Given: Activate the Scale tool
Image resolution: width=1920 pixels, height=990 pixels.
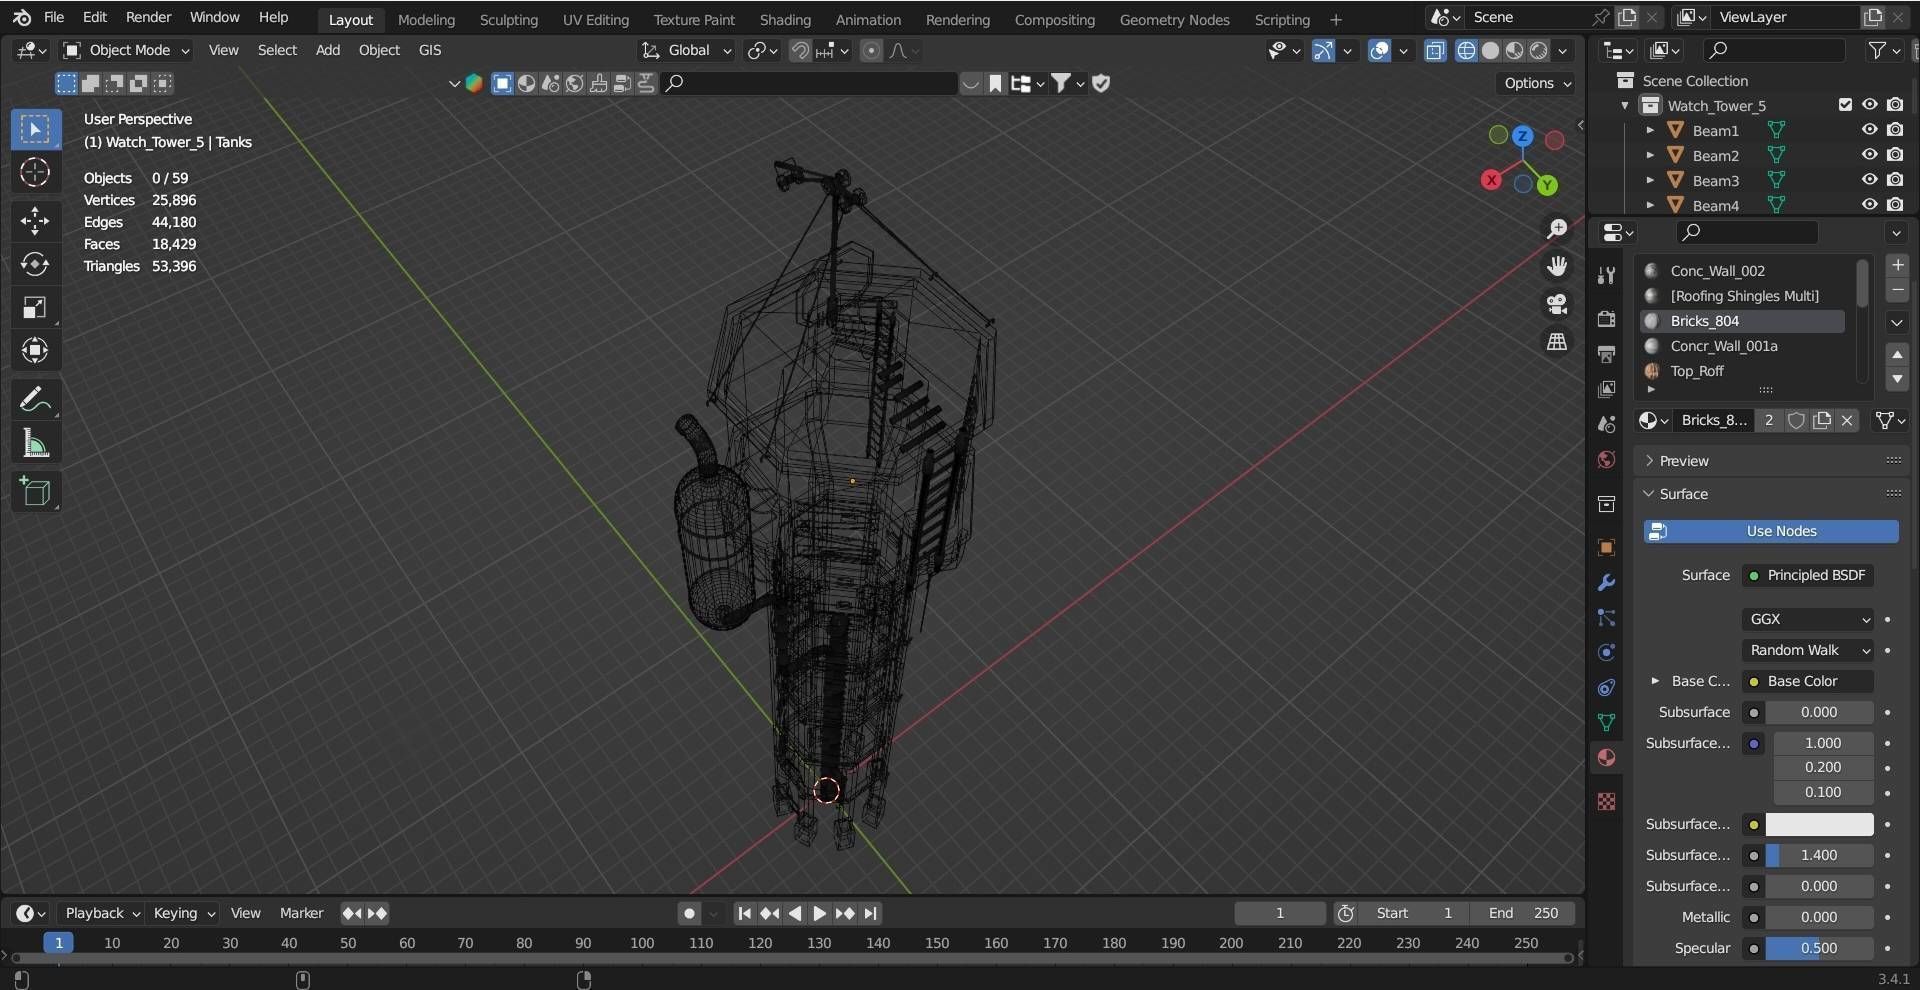Looking at the screenshot, I should tap(35, 308).
